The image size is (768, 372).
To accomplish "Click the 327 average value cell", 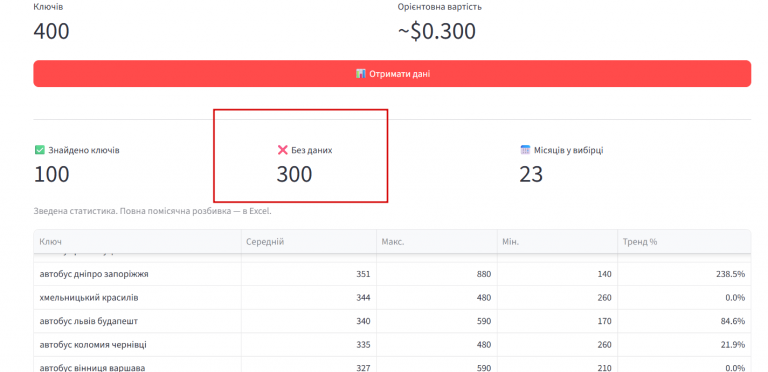I will [x=309, y=365].
